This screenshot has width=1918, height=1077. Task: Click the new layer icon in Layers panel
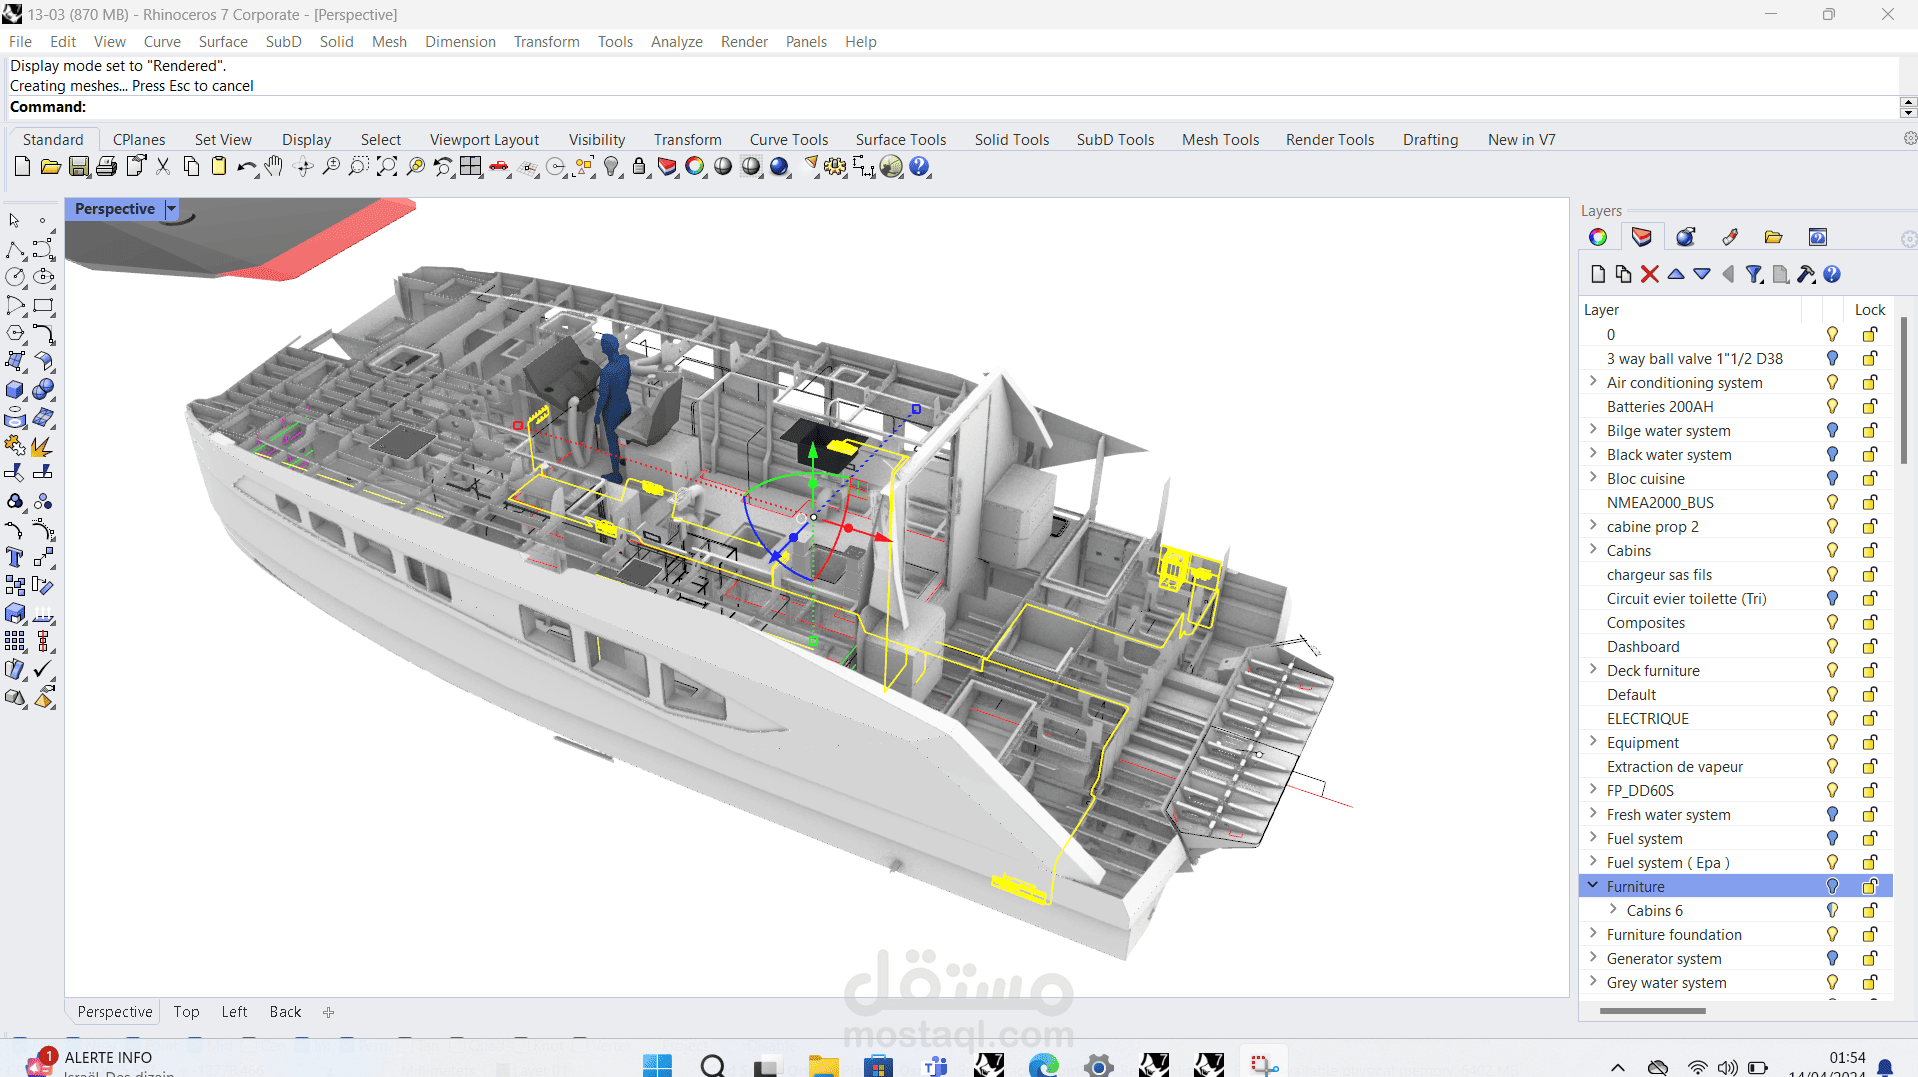coord(1598,274)
